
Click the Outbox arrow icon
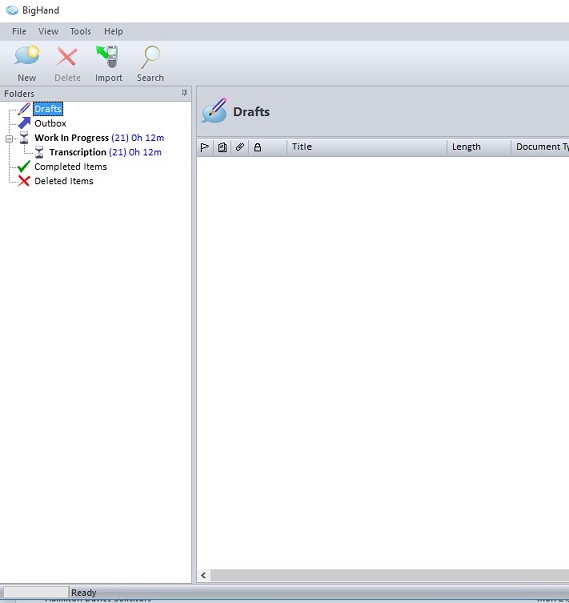(x=24, y=123)
